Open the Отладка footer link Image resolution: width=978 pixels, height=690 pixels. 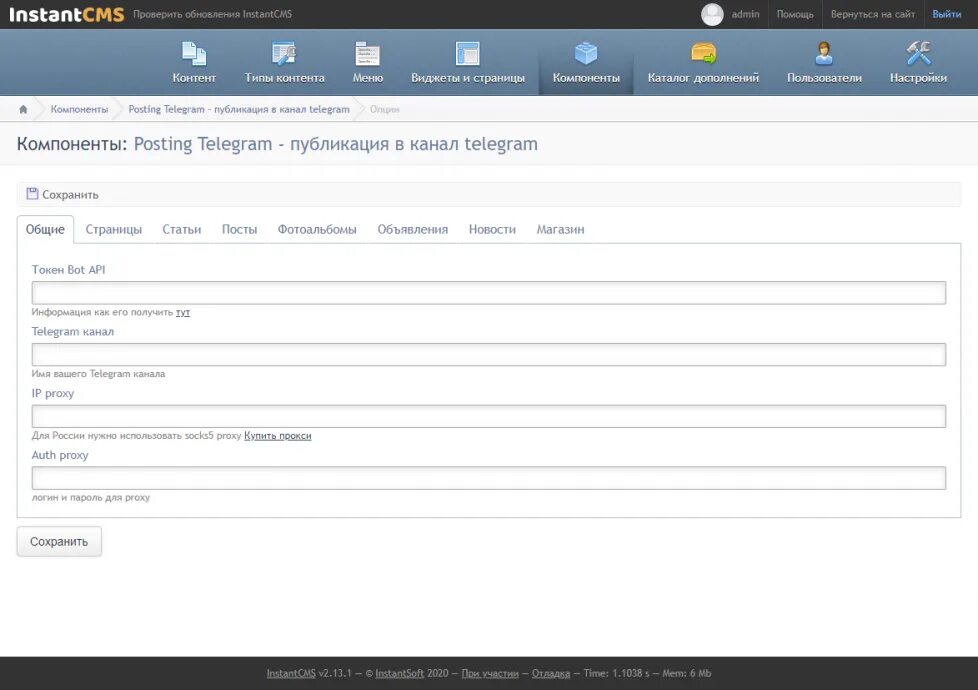click(x=551, y=673)
